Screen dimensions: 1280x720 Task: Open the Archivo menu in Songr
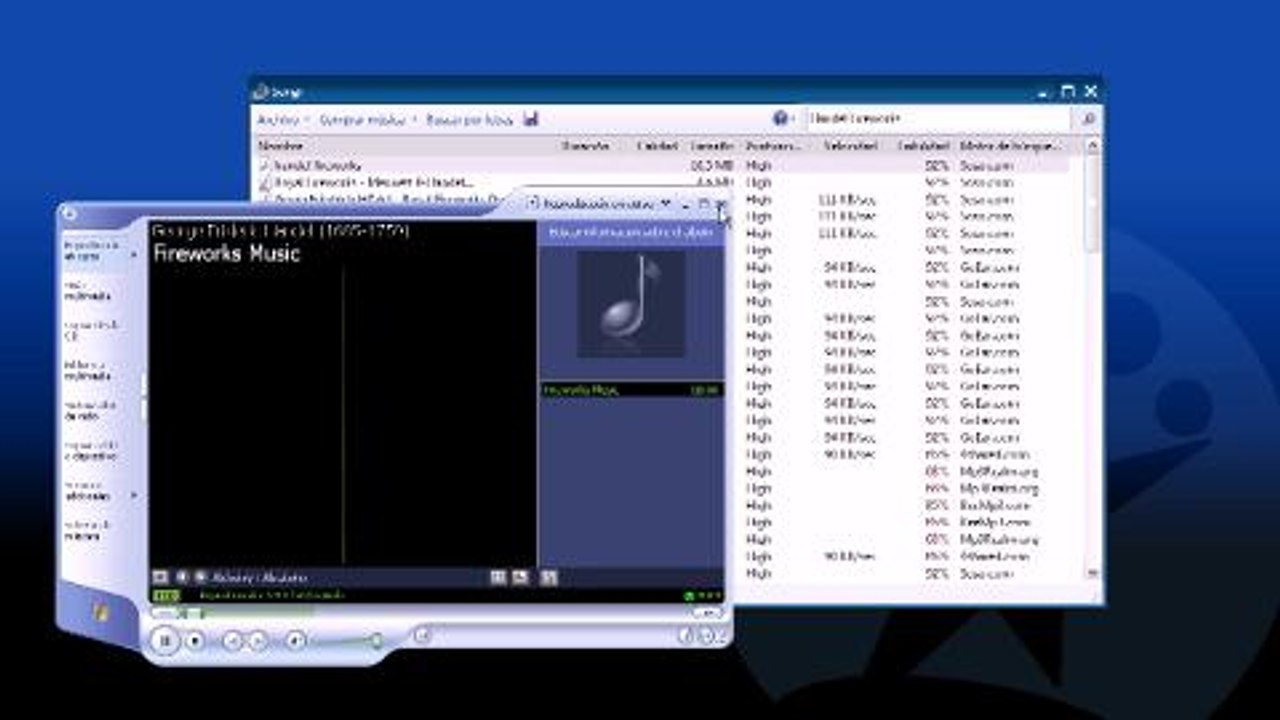[x=279, y=120]
